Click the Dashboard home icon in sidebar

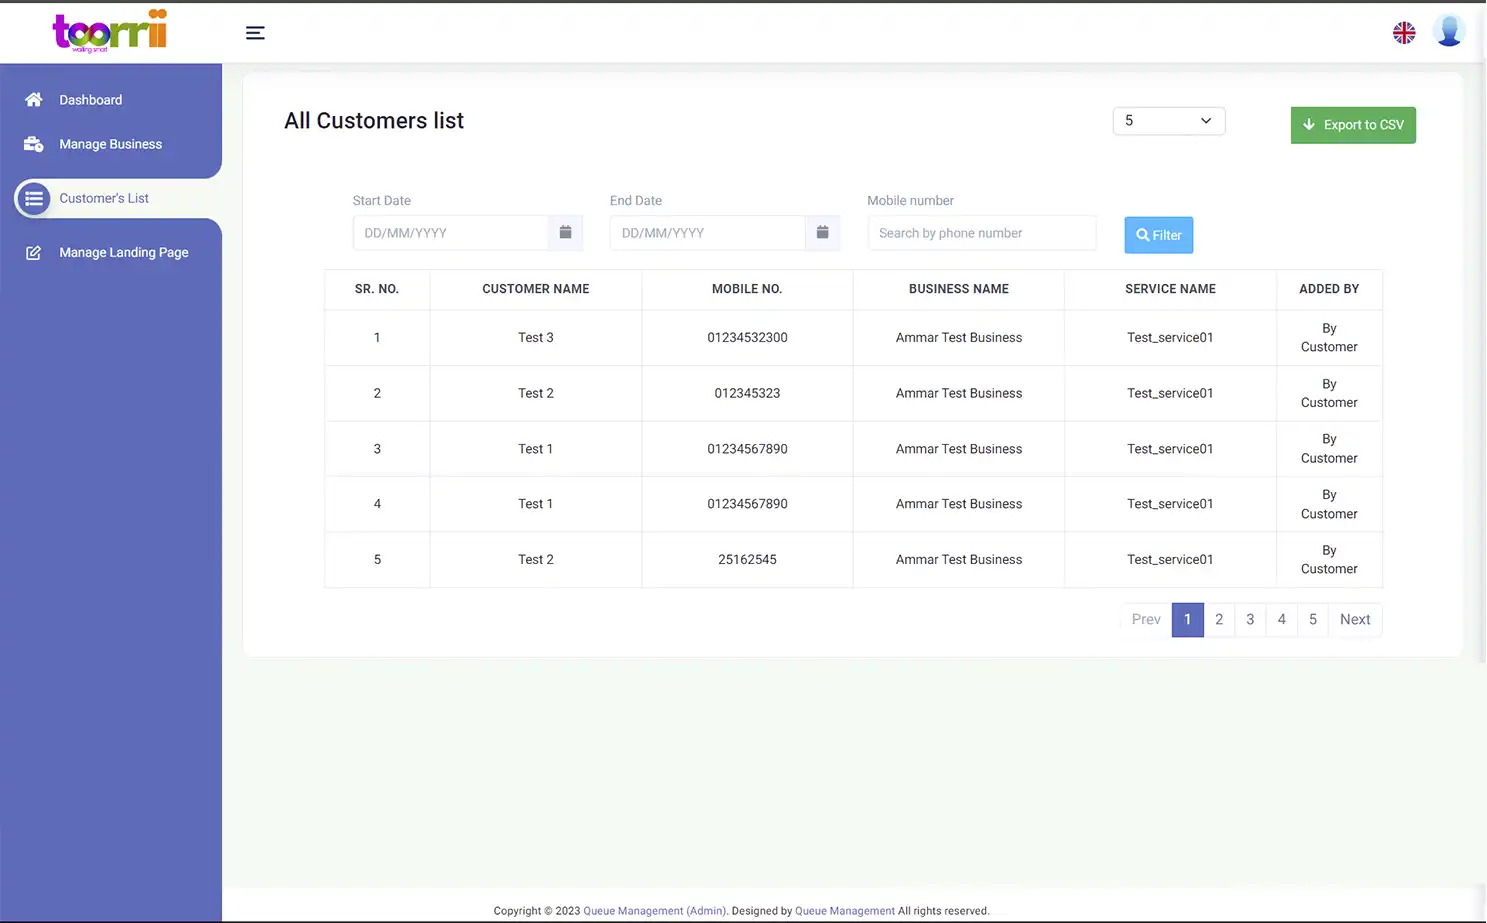(33, 99)
